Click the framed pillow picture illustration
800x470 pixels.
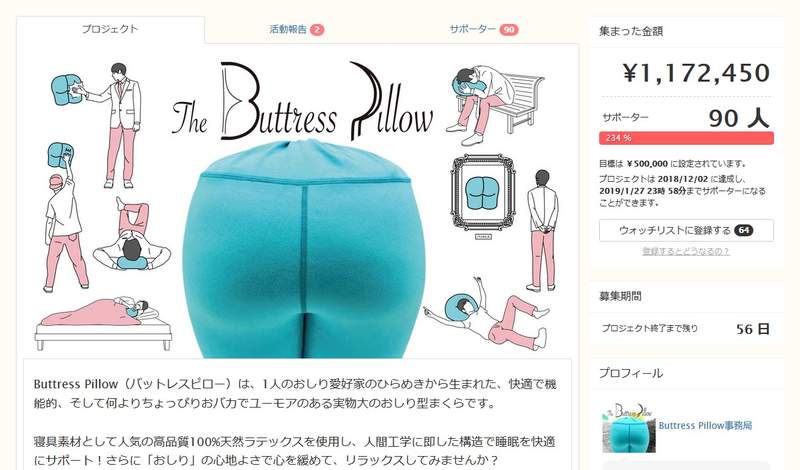[x=483, y=194]
